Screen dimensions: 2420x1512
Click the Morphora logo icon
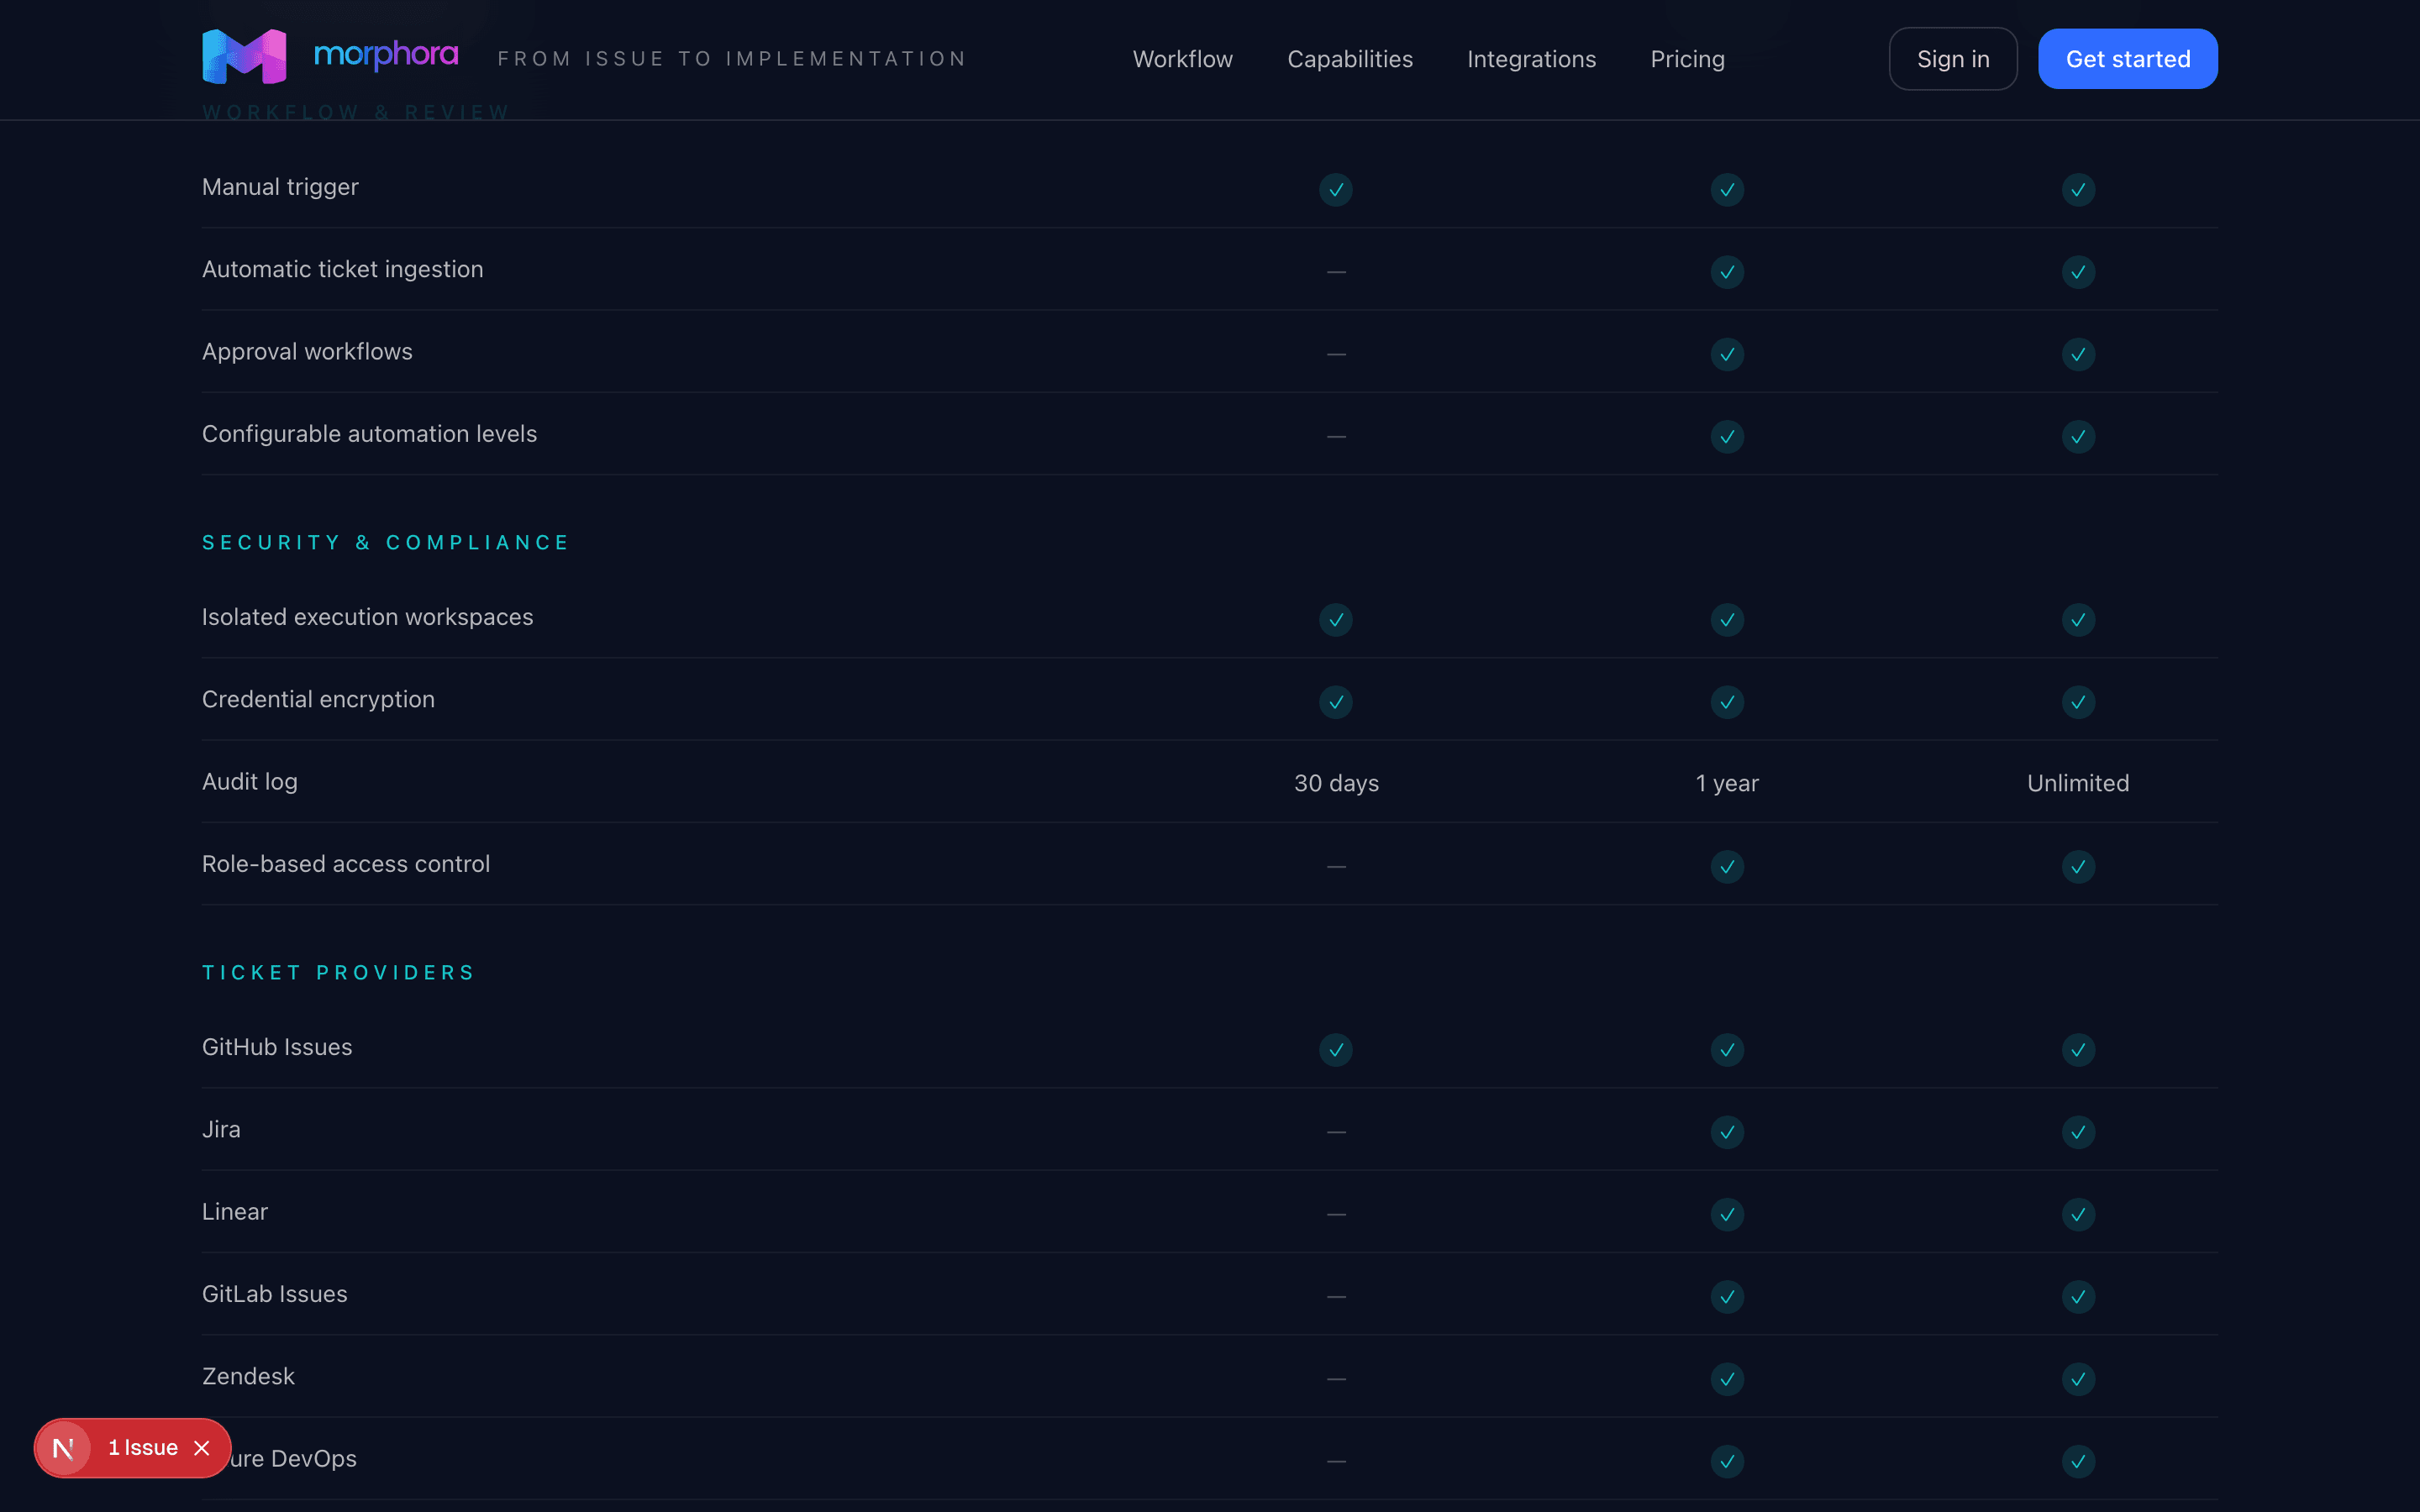tap(243, 57)
